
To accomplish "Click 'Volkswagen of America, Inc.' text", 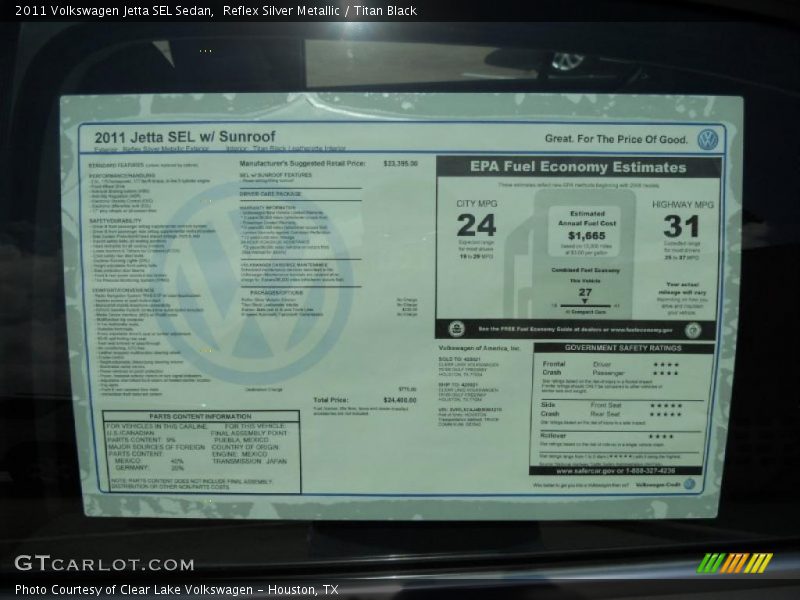I will coord(479,348).
